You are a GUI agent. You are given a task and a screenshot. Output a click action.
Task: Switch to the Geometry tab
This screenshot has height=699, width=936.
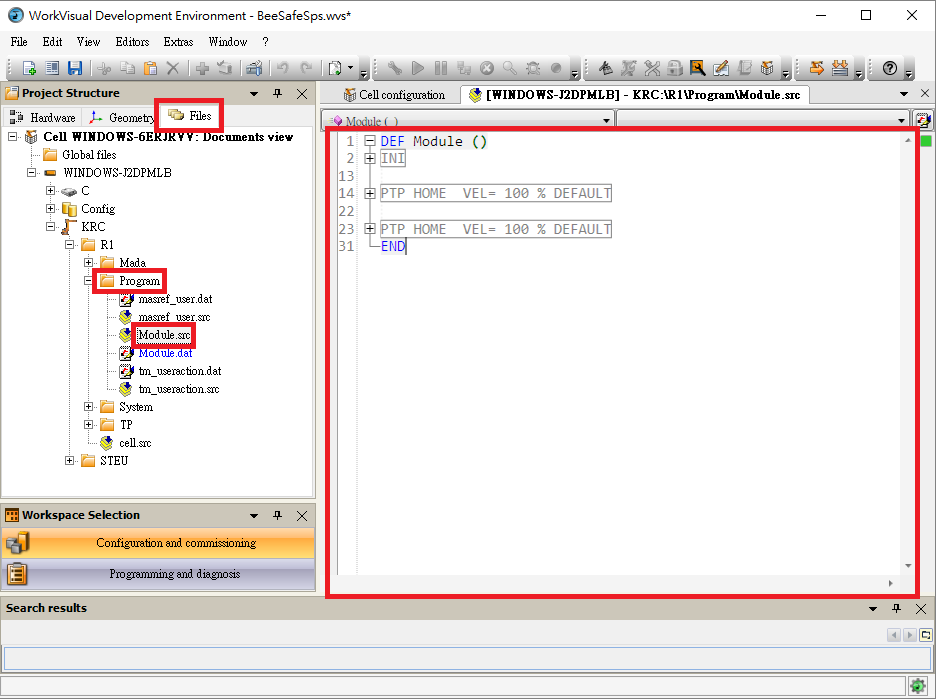pyautogui.click(x=121, y=118)
